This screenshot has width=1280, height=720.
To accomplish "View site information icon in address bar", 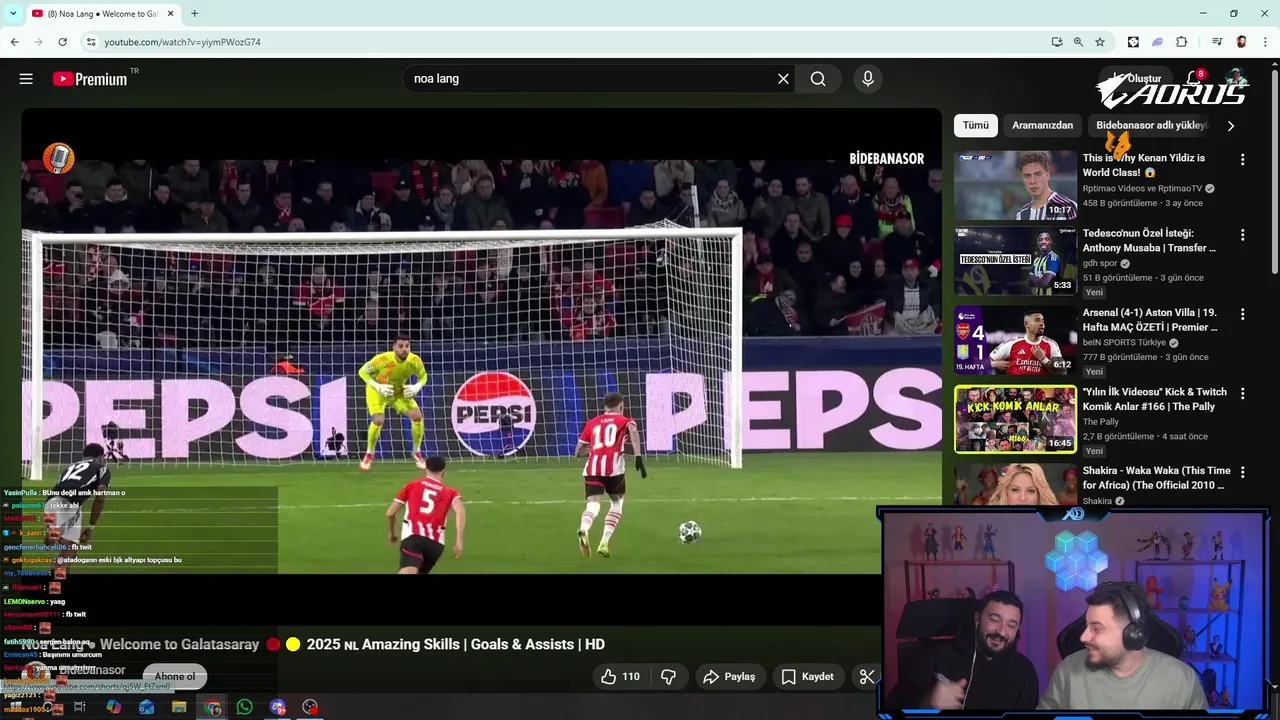I will coord(91,42).
